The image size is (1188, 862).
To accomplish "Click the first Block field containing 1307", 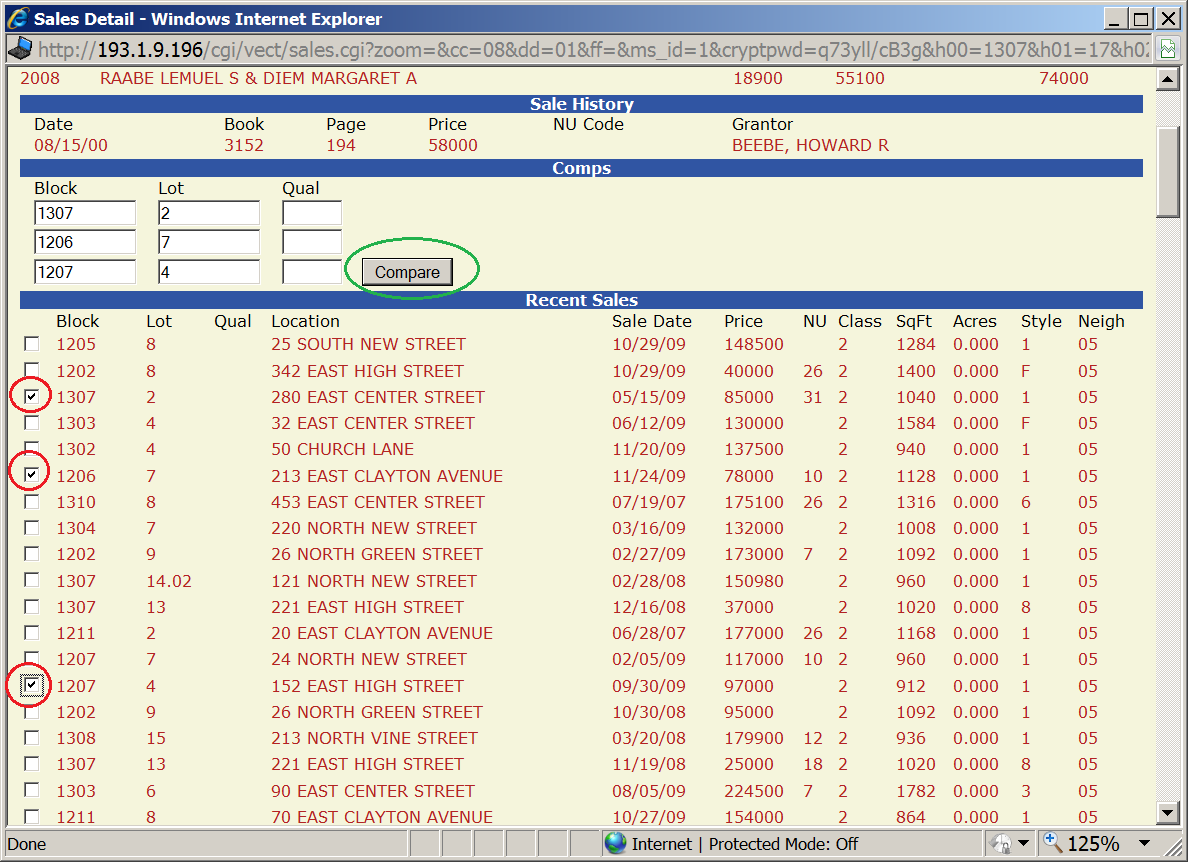I will [85, 213].
